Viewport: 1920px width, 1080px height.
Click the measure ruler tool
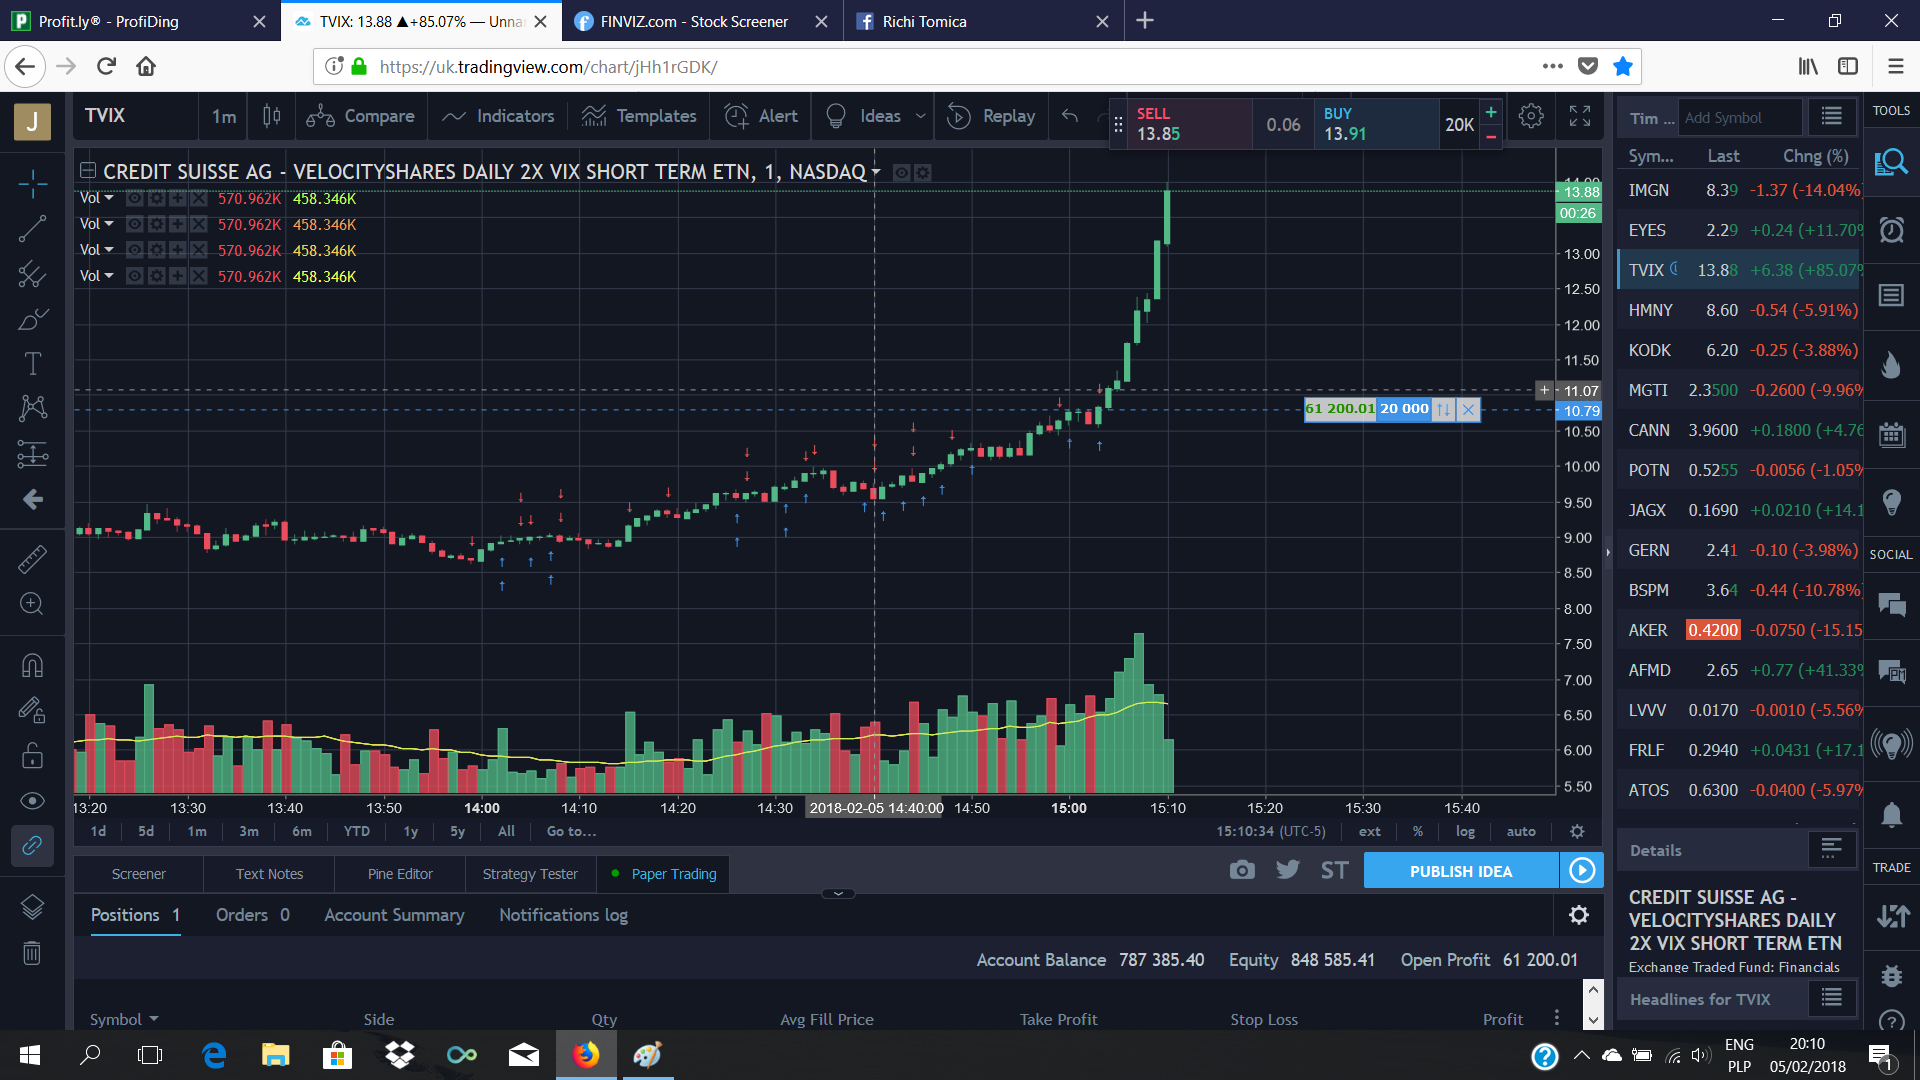[32, 559]
